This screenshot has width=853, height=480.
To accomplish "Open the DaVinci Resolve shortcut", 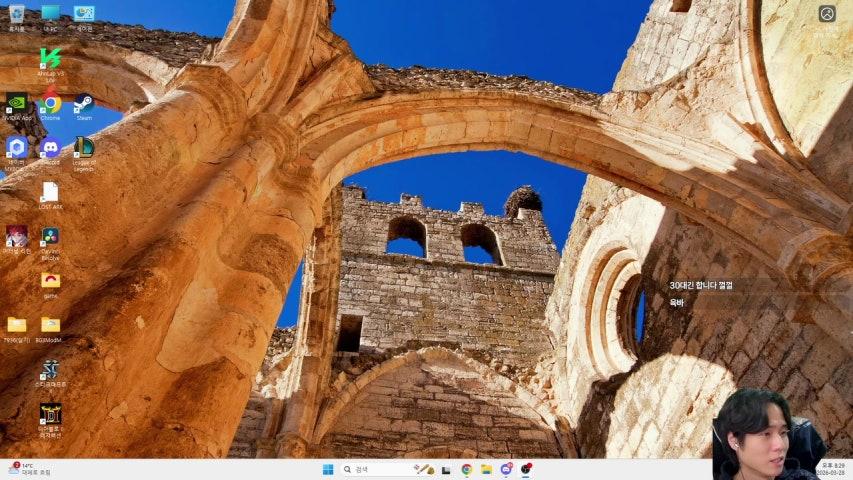I will [50, 237].
